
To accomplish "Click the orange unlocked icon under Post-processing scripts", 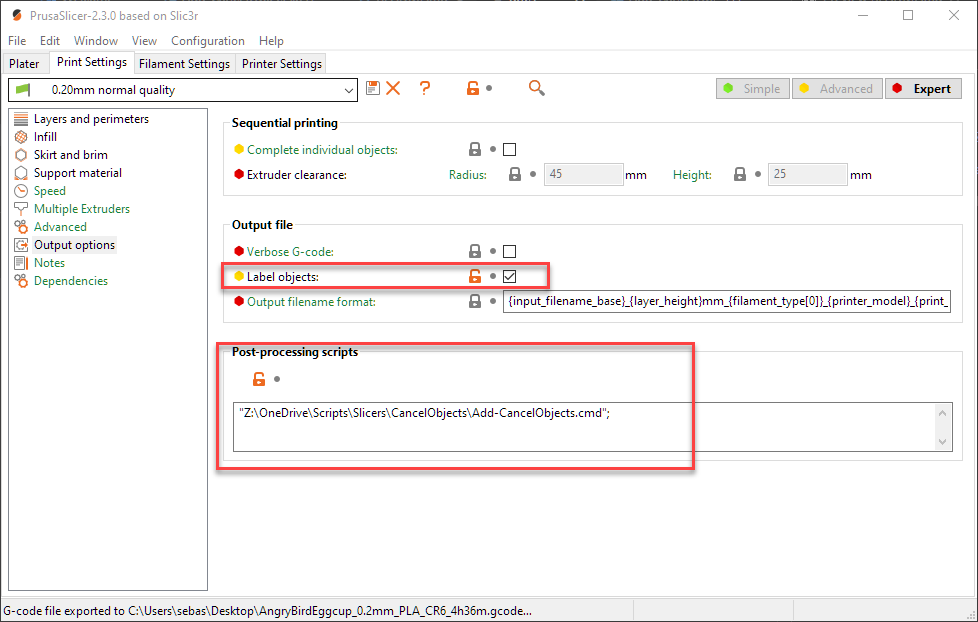I will [259, 379].
